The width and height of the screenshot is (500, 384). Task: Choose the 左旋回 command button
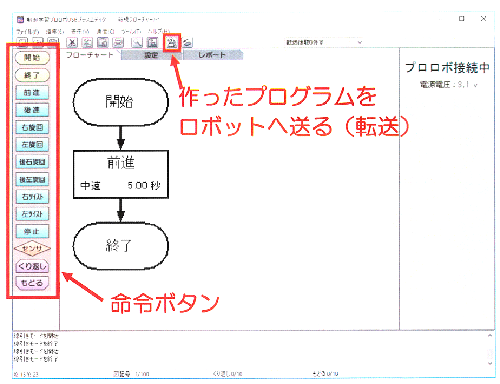[32, 145]
